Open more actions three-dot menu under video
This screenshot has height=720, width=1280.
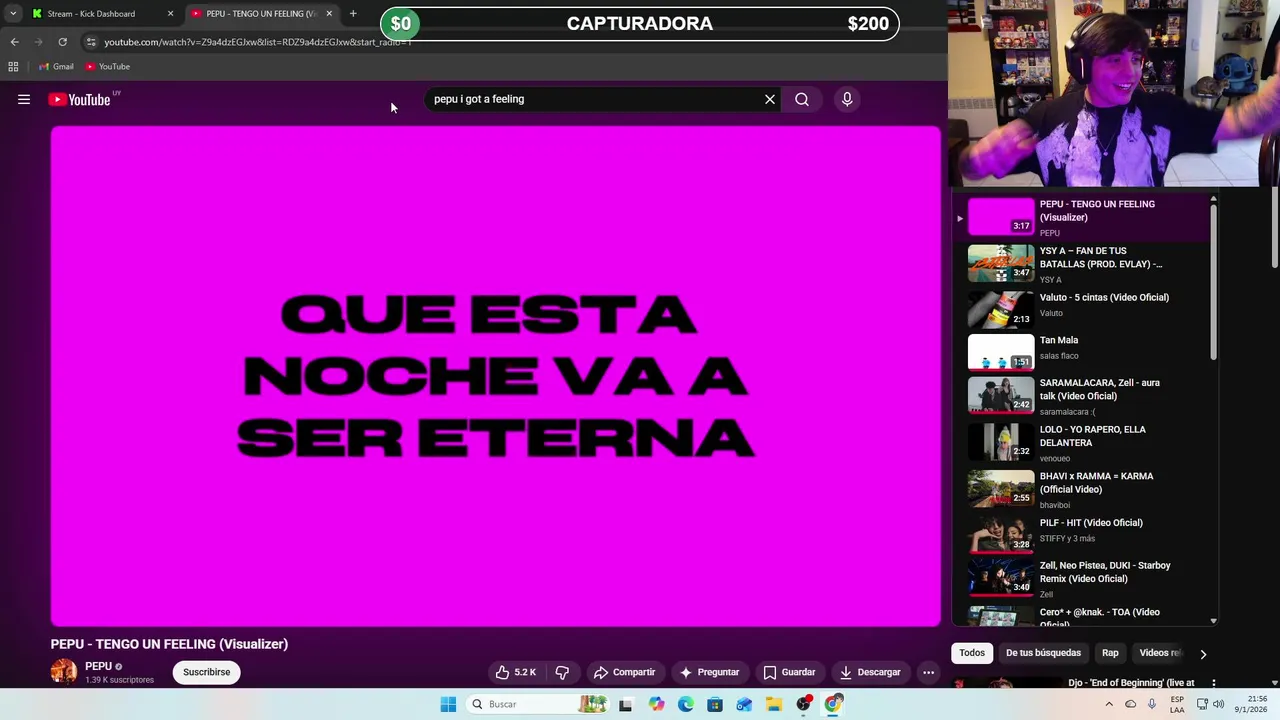[928, 672]
